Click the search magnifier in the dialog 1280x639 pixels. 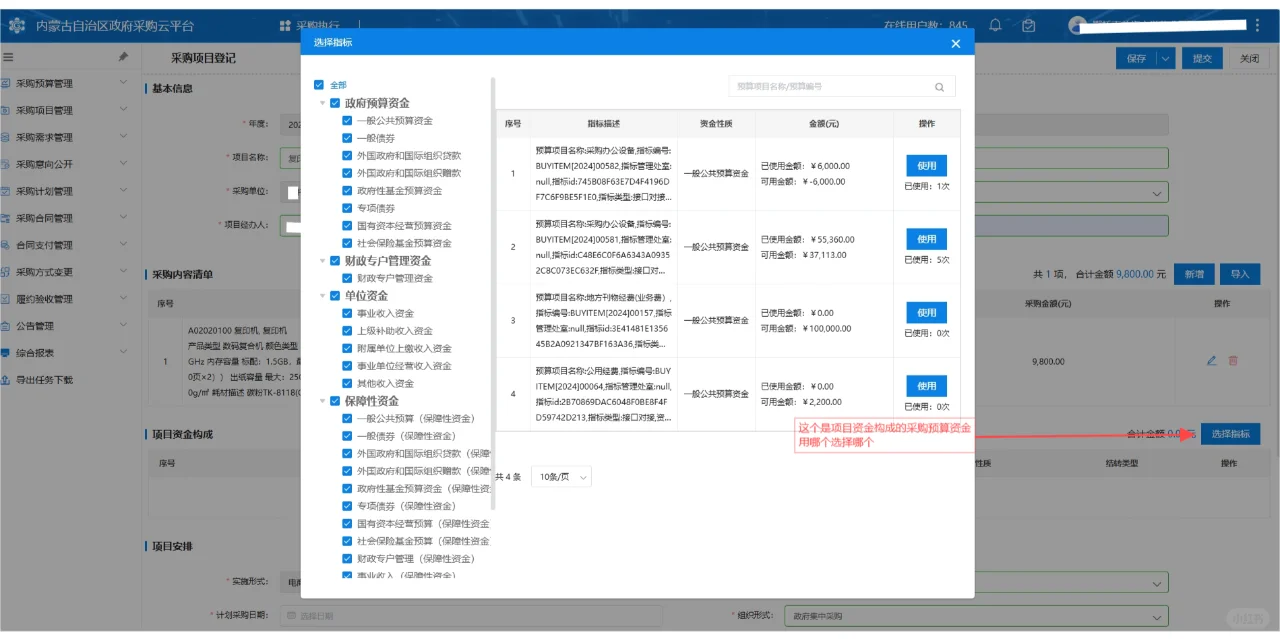[x=939, y=87]
